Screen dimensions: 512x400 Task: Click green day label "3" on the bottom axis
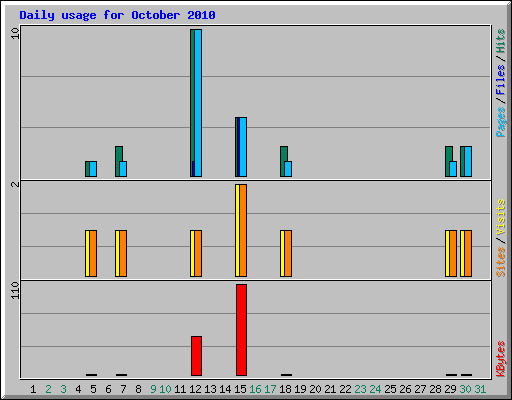point(63,389)
